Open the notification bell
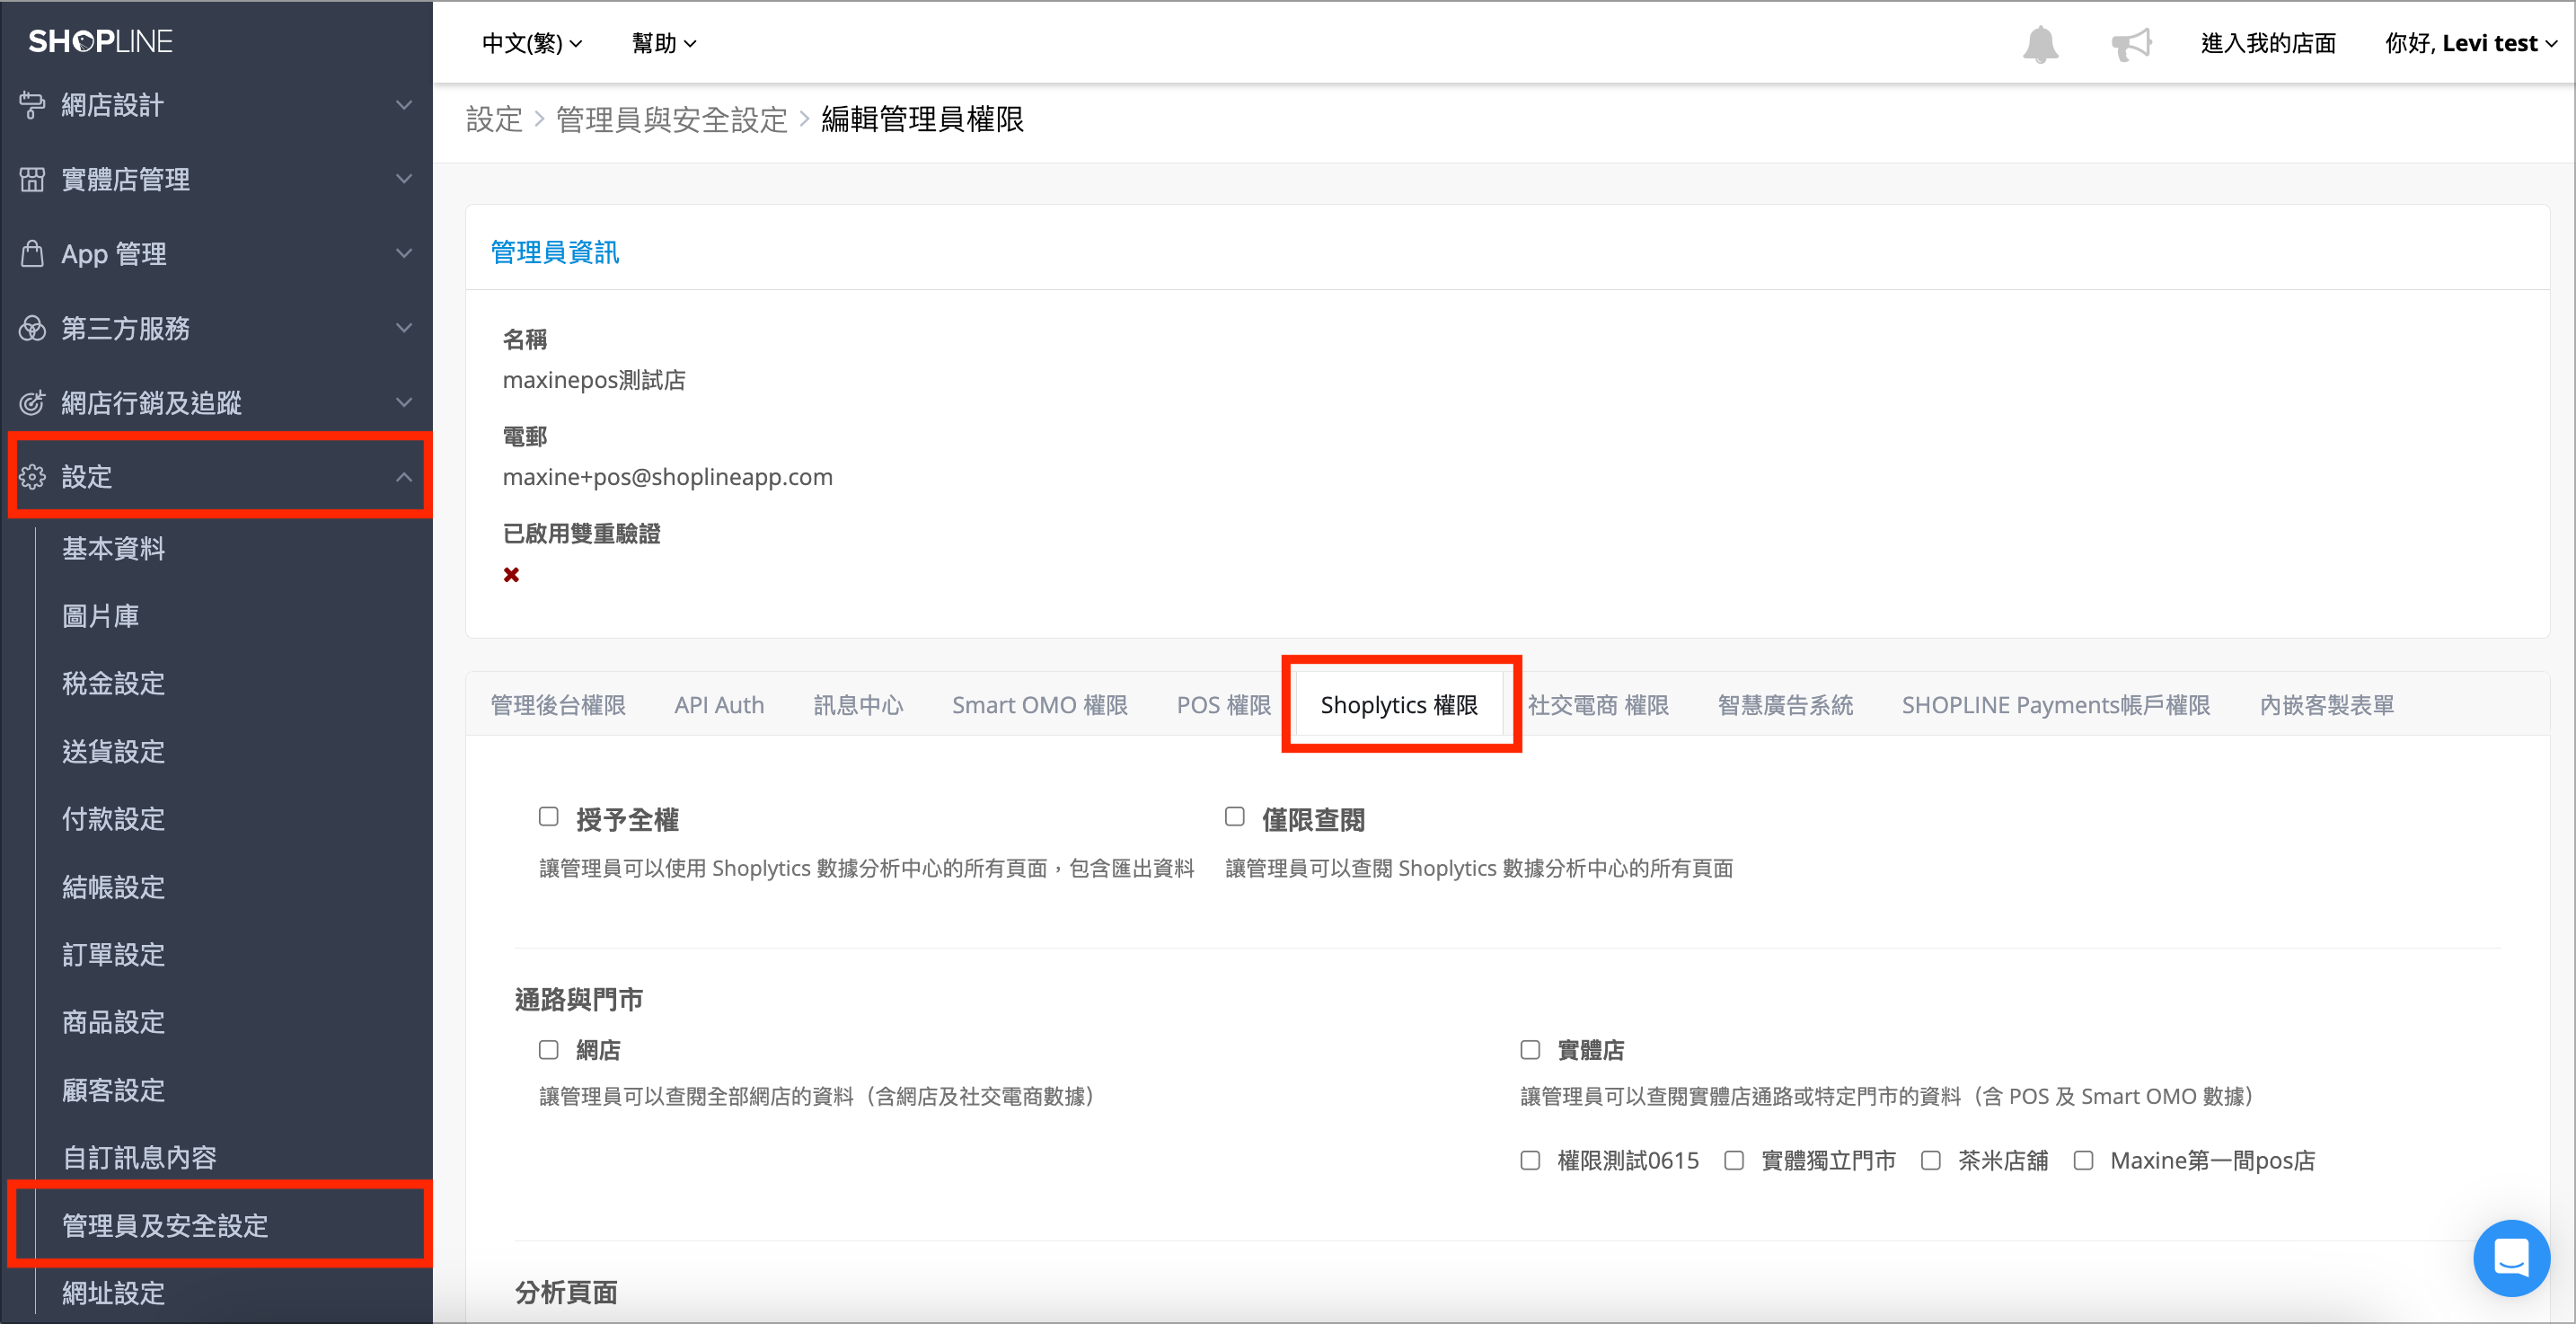2576x1324 pixels. point(2040,44)
